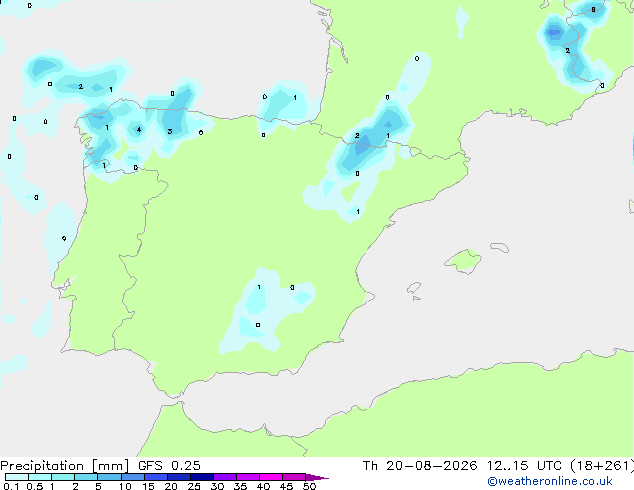Click the GFS 0.25 model label

(x=169, y=466)
